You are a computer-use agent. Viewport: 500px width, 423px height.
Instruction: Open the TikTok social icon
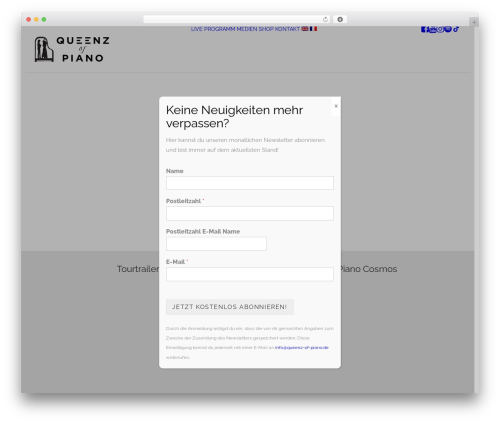456,29
